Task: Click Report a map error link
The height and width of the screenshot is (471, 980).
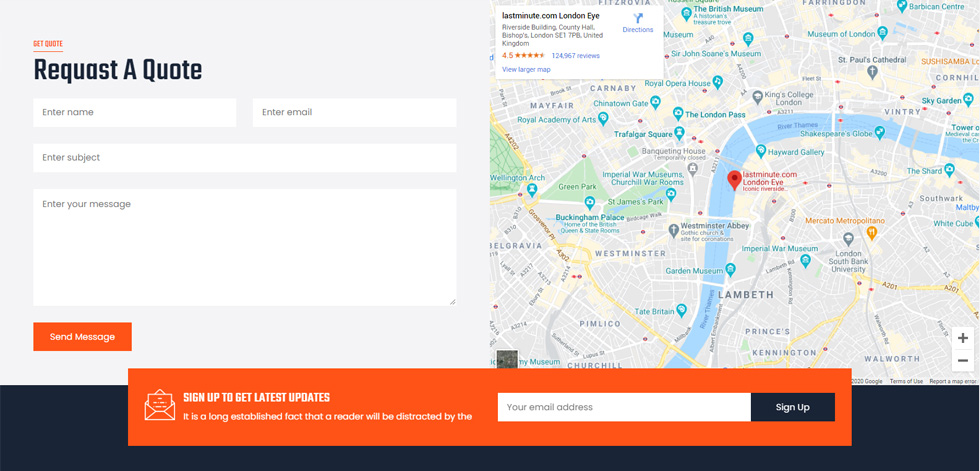Action: coord(953,381)
